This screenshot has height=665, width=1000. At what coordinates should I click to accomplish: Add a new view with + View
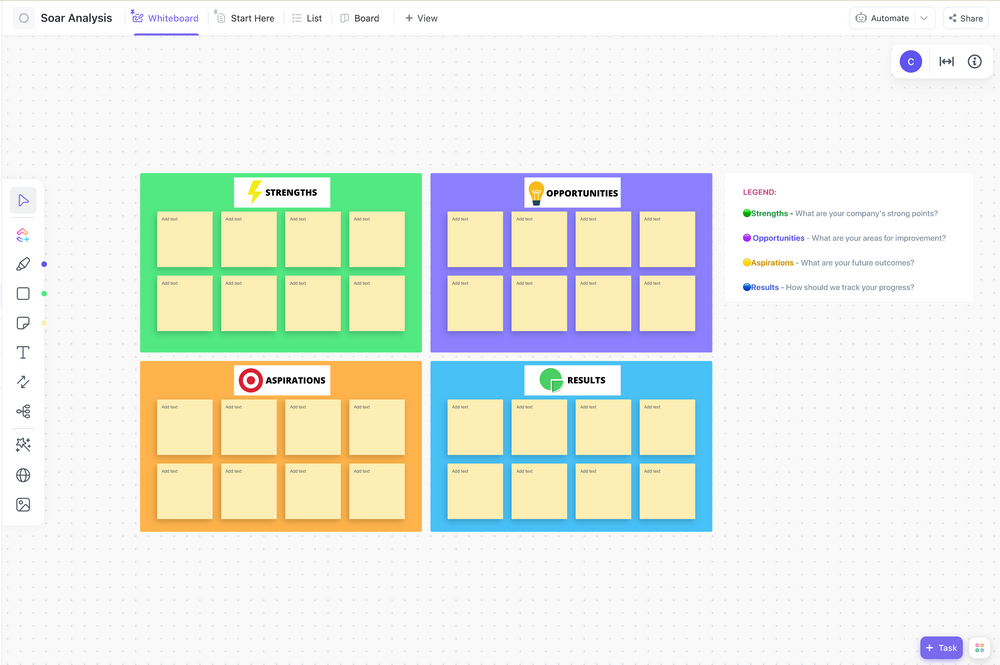coord(421,17)
